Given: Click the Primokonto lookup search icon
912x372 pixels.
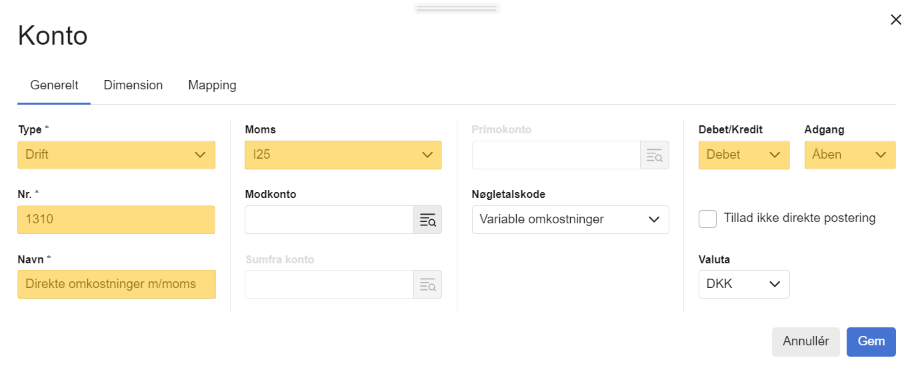Looking at the screenshot, I should 654,155.
